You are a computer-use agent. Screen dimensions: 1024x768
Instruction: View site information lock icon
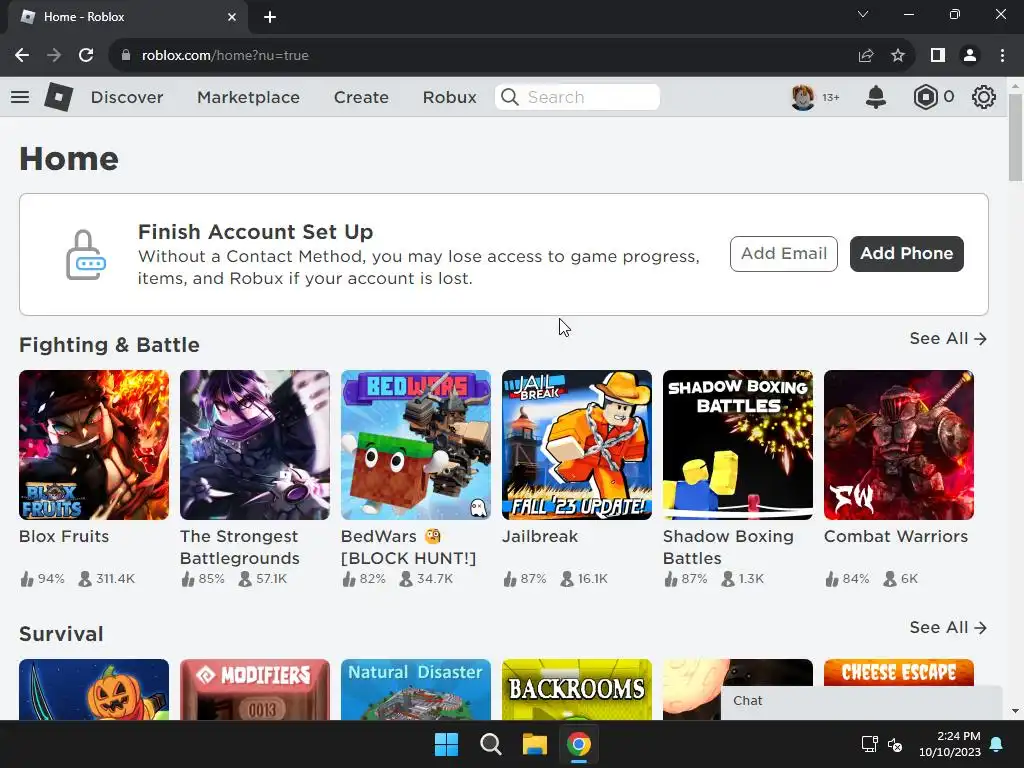(x=126, y=56)
